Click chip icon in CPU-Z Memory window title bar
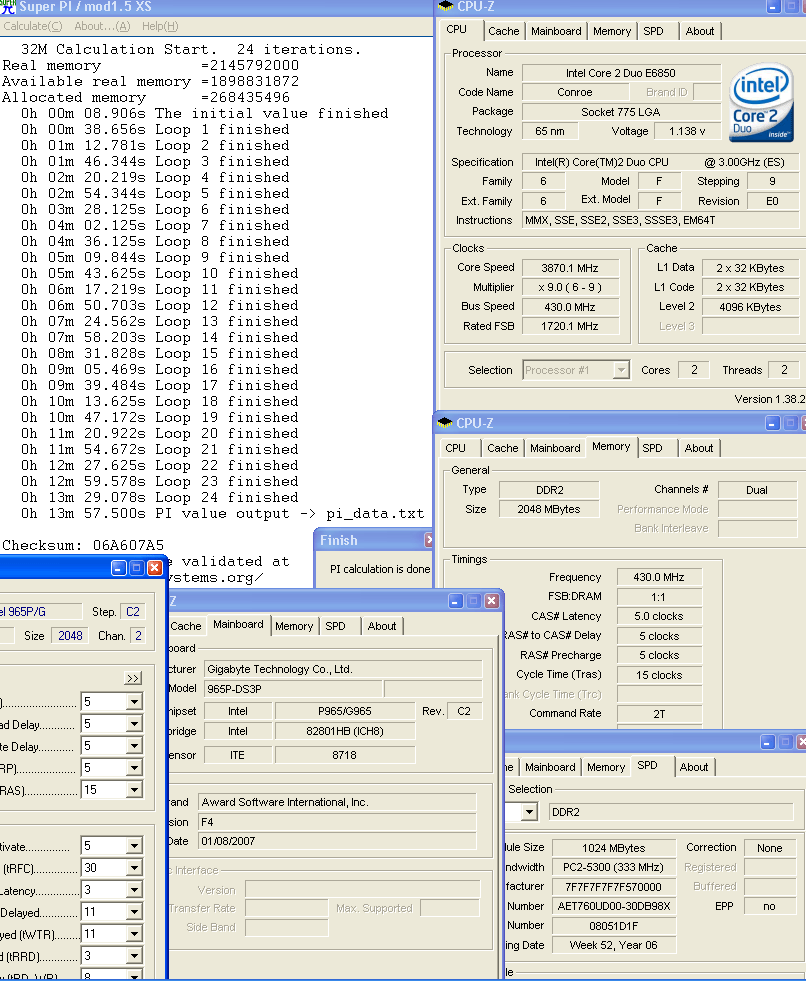This screenshot has width=806, height=981. pos(444,423)
